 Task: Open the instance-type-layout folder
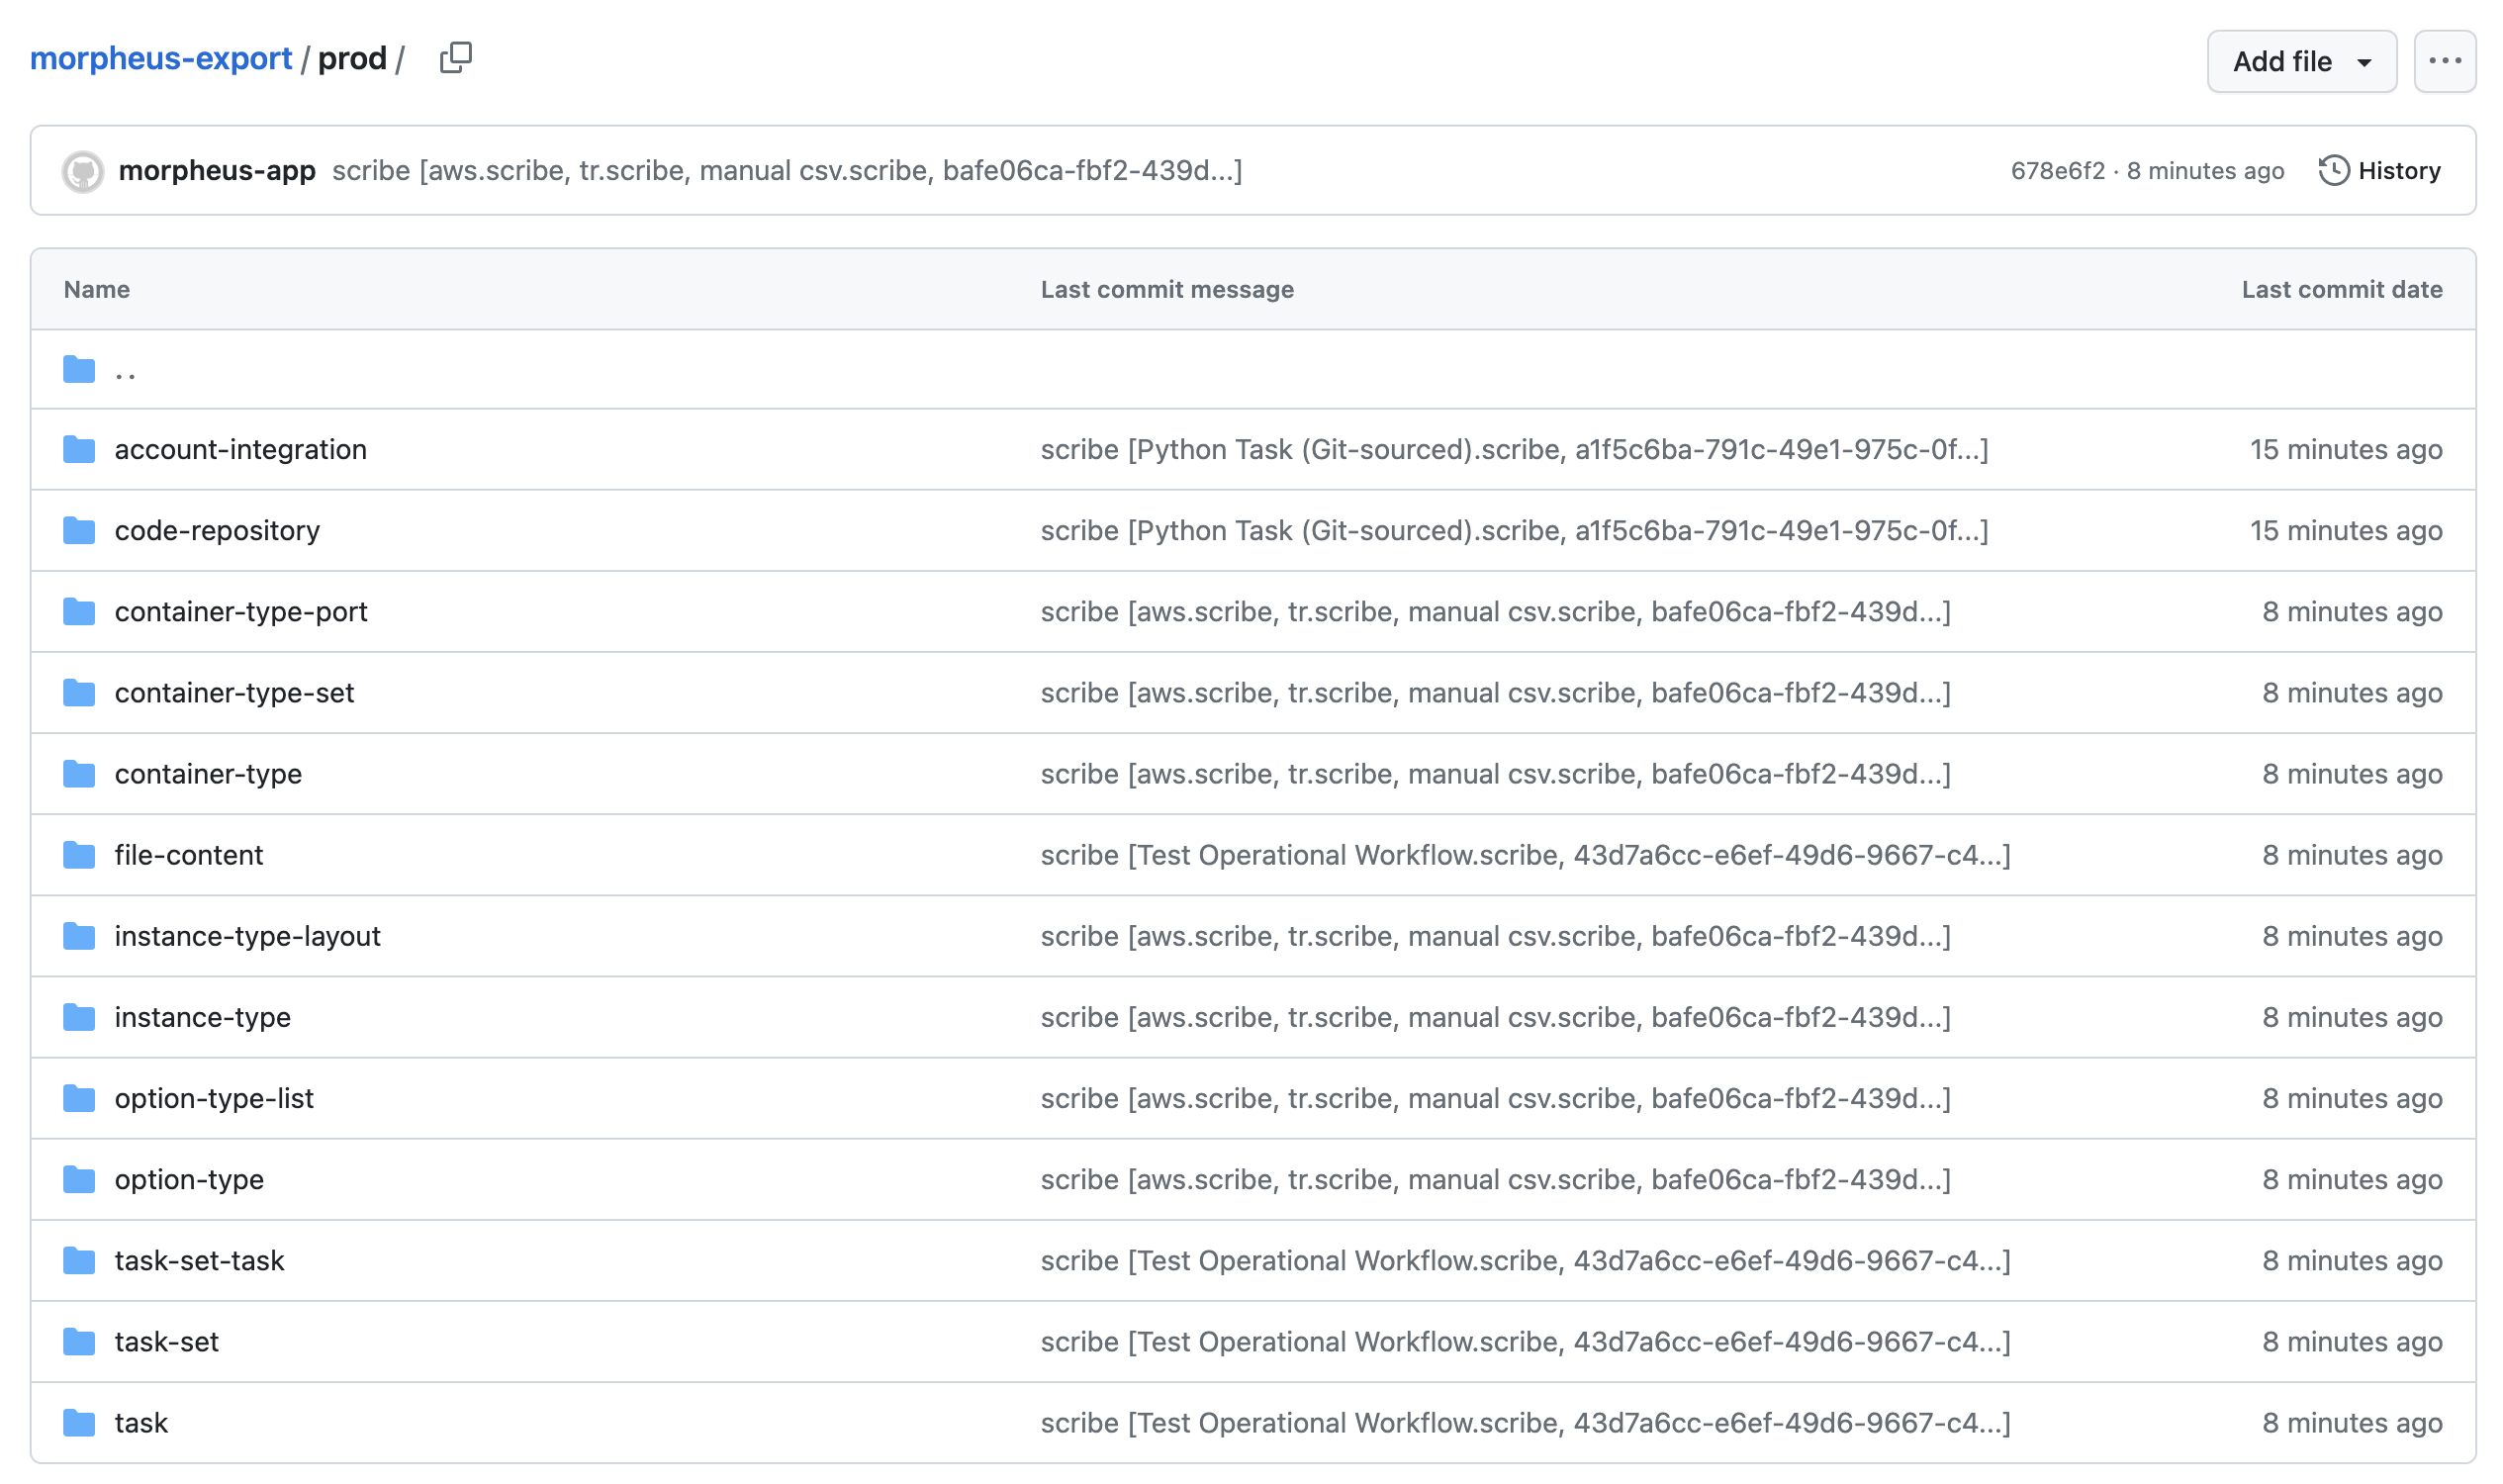pos(247,936)
